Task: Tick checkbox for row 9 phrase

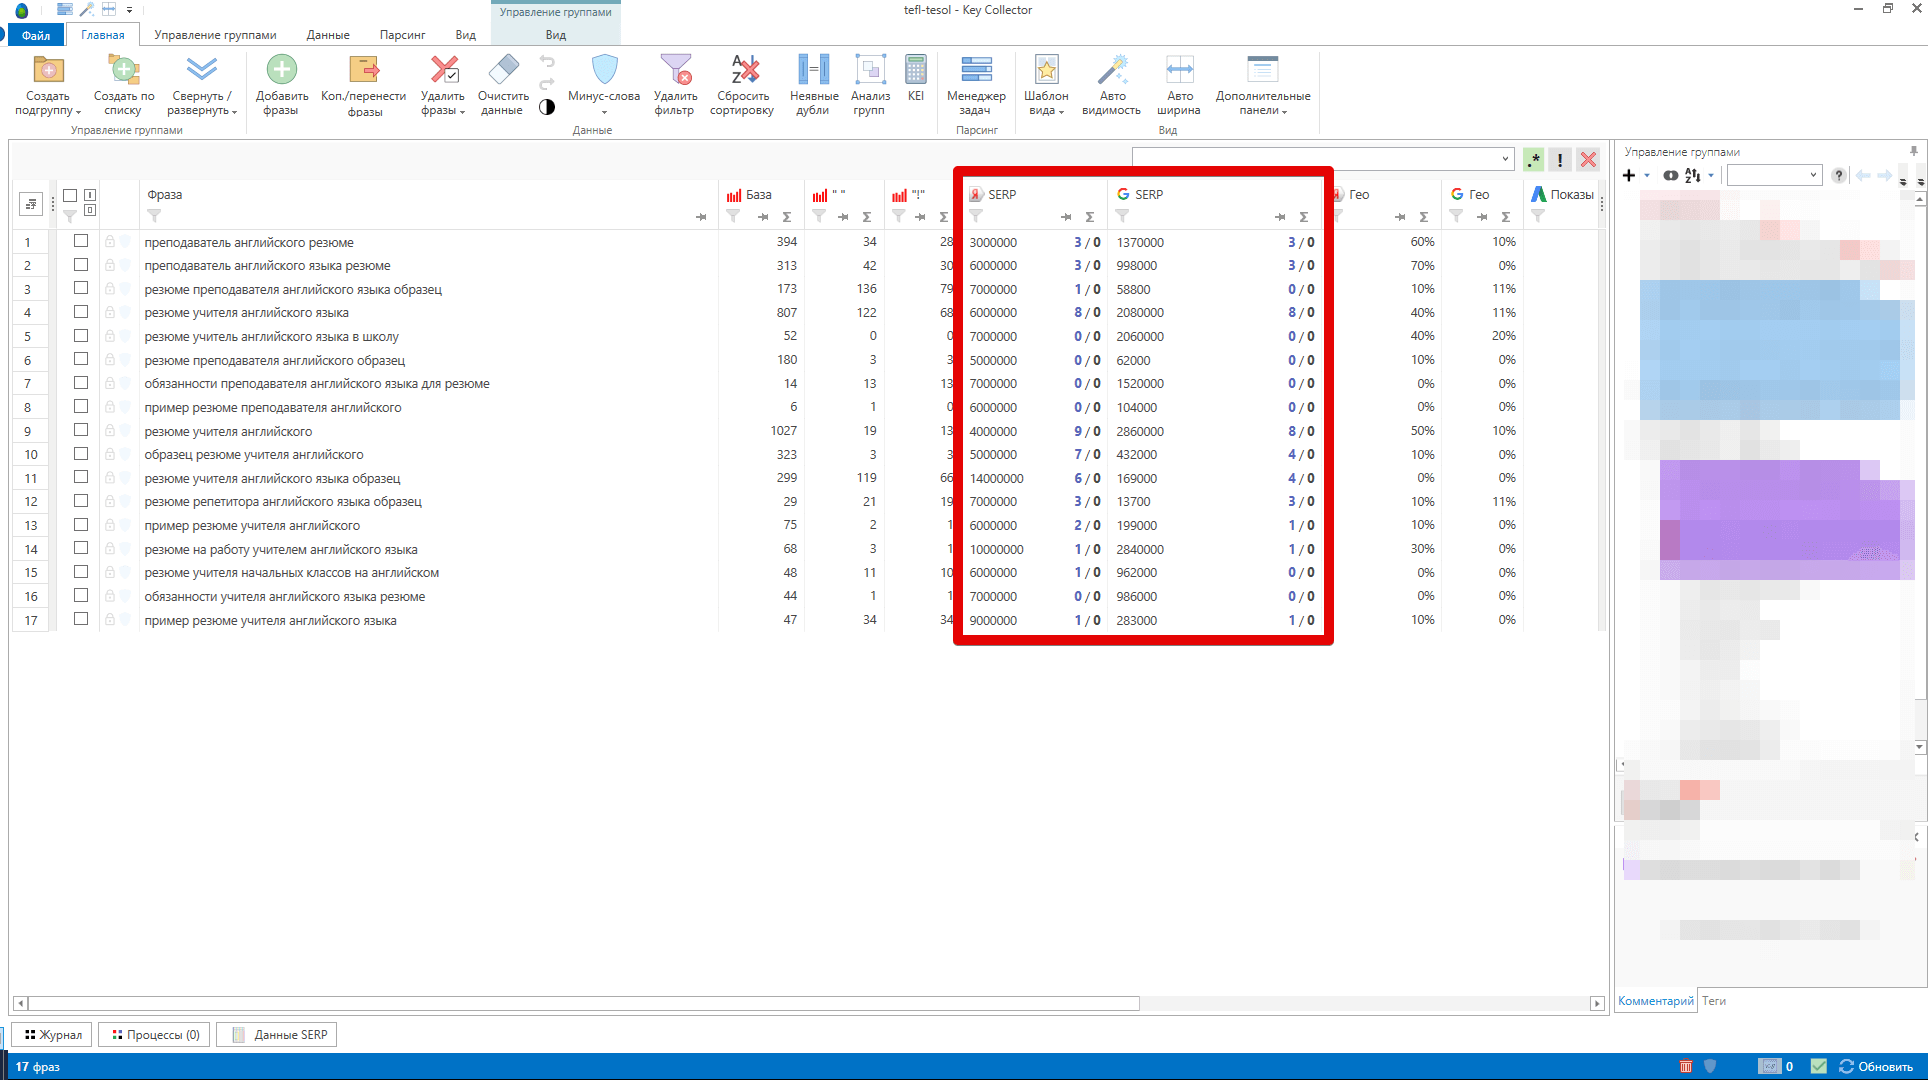Action: [x=81, y=430]
